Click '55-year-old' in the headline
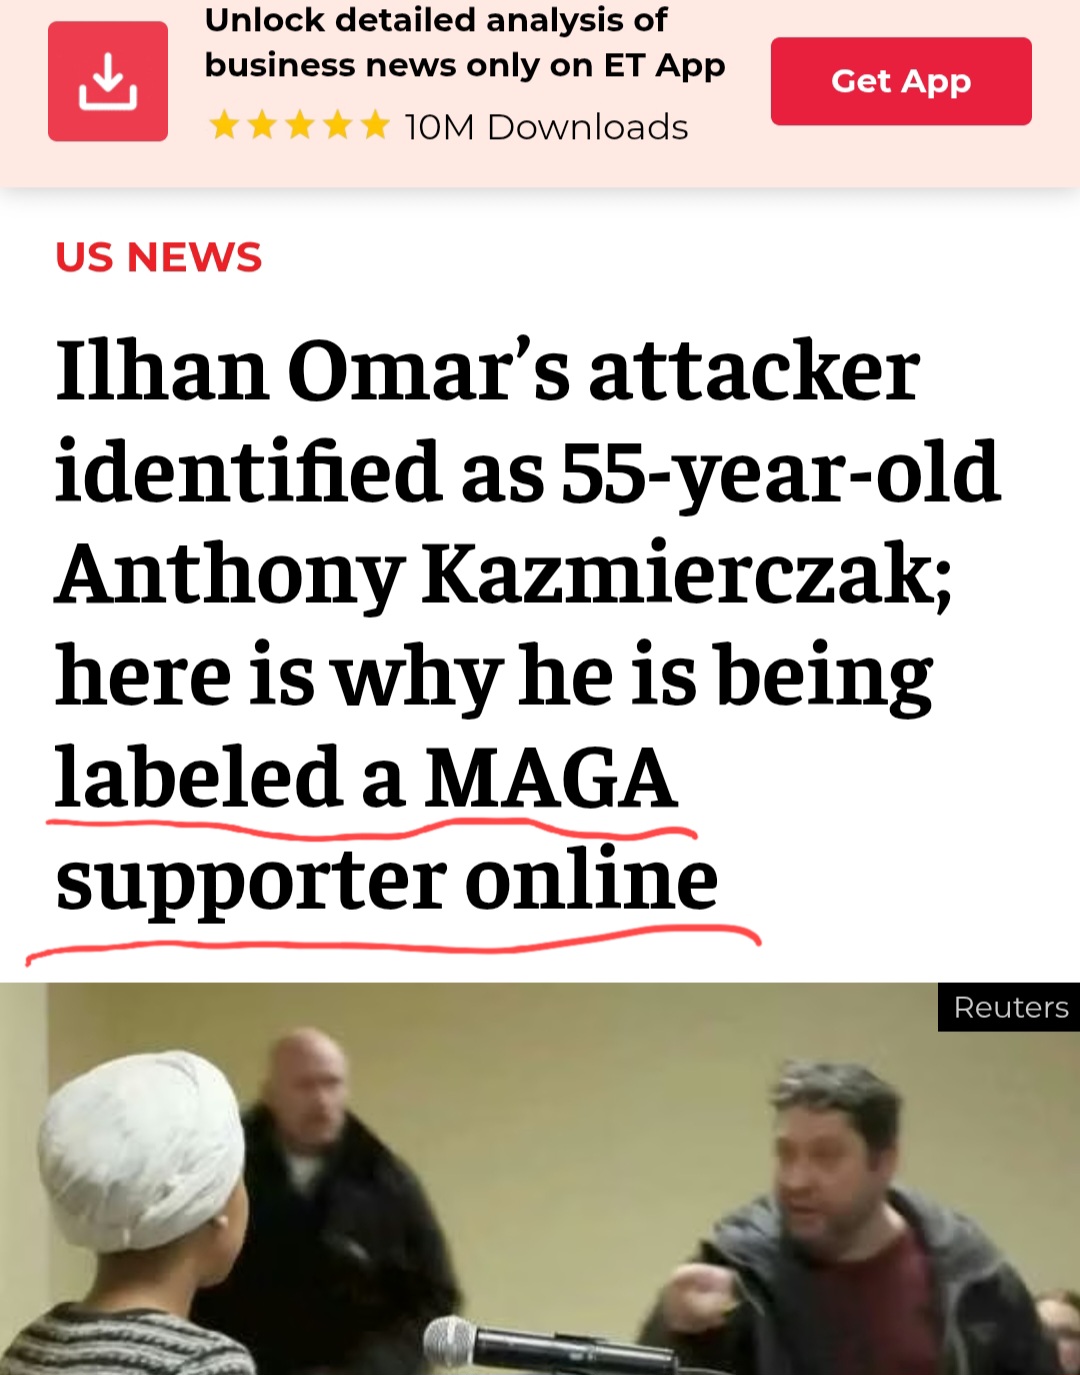The height and width of the screenshot is (1375, 1080). (780, 474)
